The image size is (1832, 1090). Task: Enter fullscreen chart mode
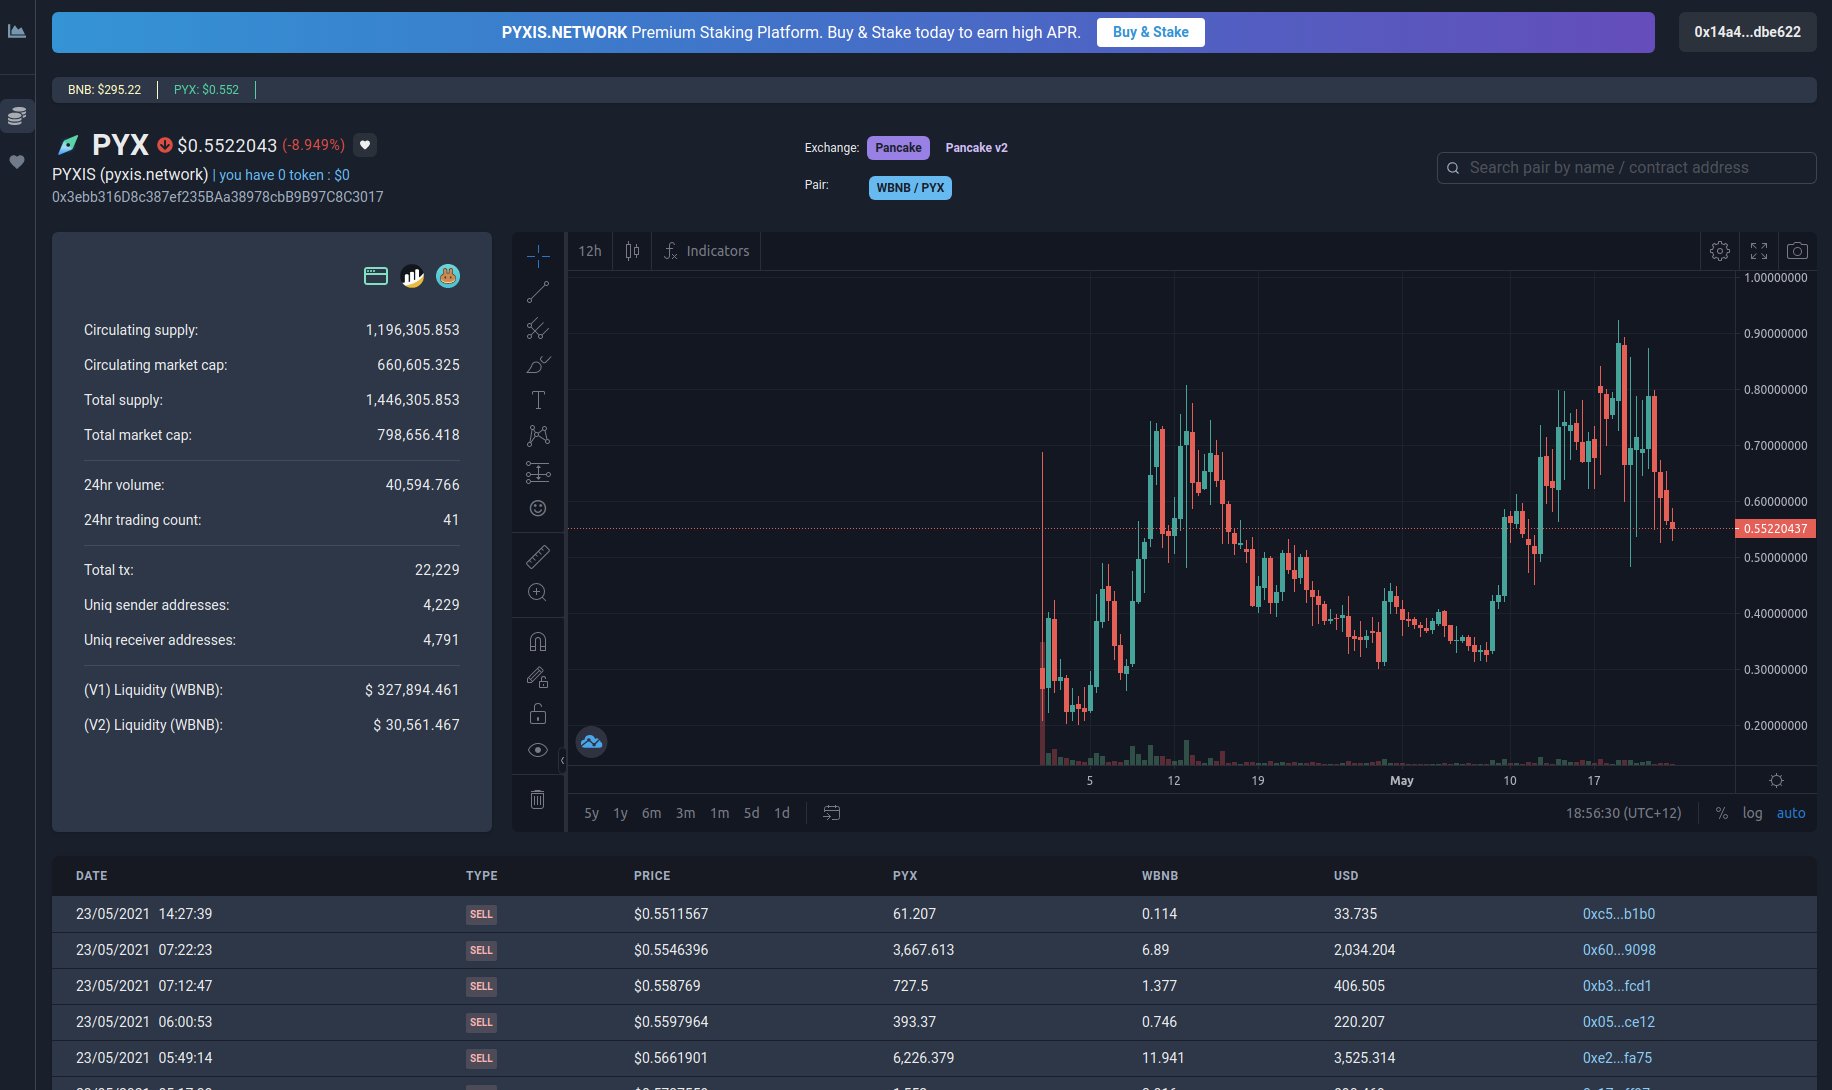(1759, 251)
